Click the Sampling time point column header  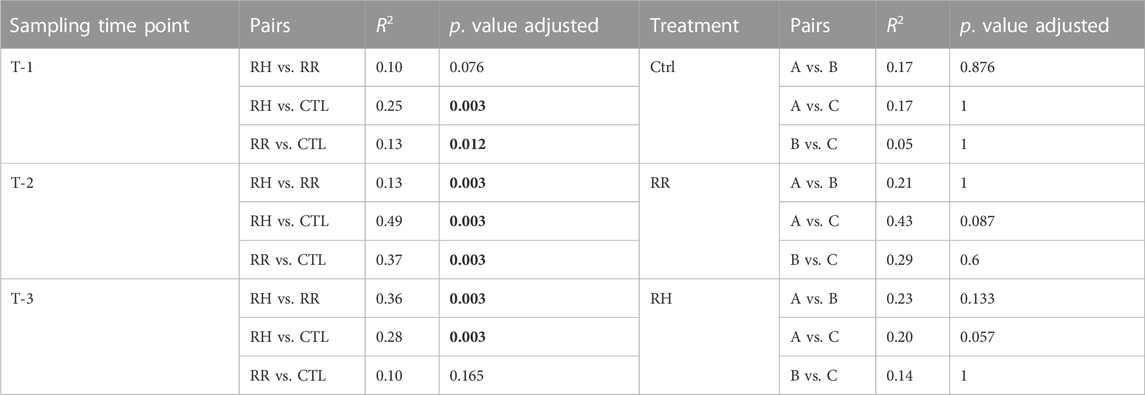coord(99,26)
